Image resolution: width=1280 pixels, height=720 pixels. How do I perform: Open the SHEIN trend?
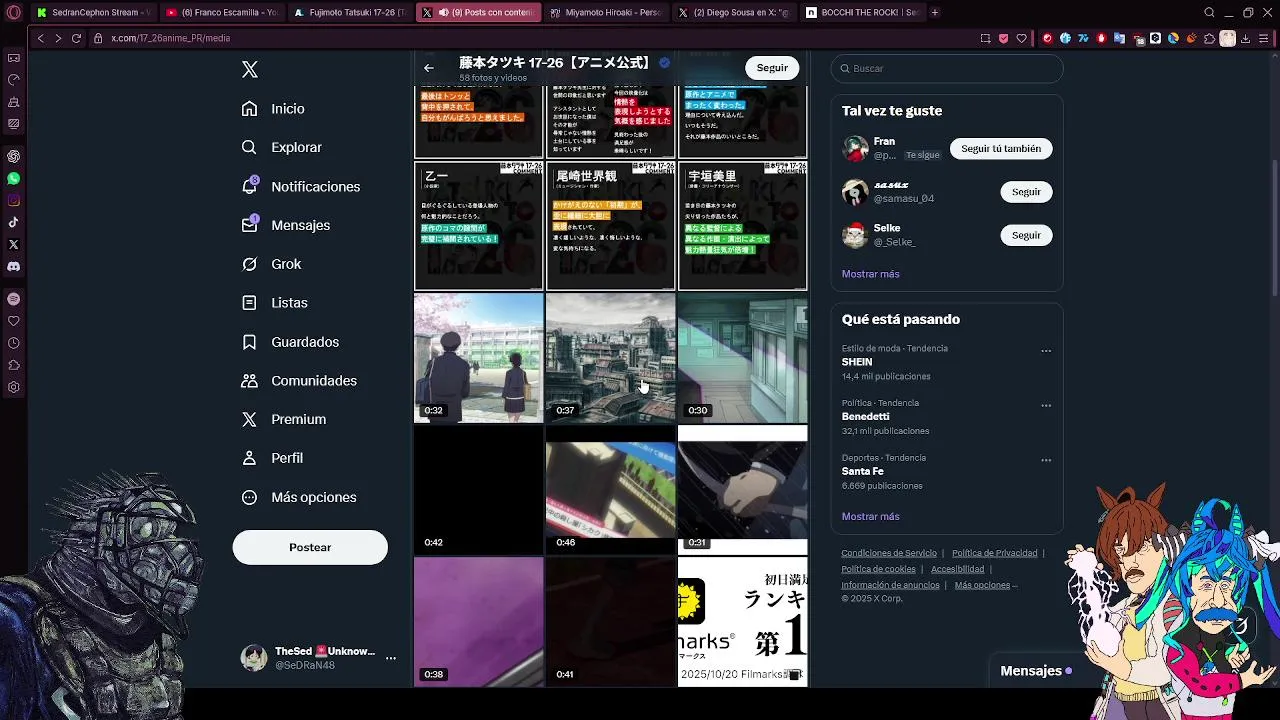946,362
